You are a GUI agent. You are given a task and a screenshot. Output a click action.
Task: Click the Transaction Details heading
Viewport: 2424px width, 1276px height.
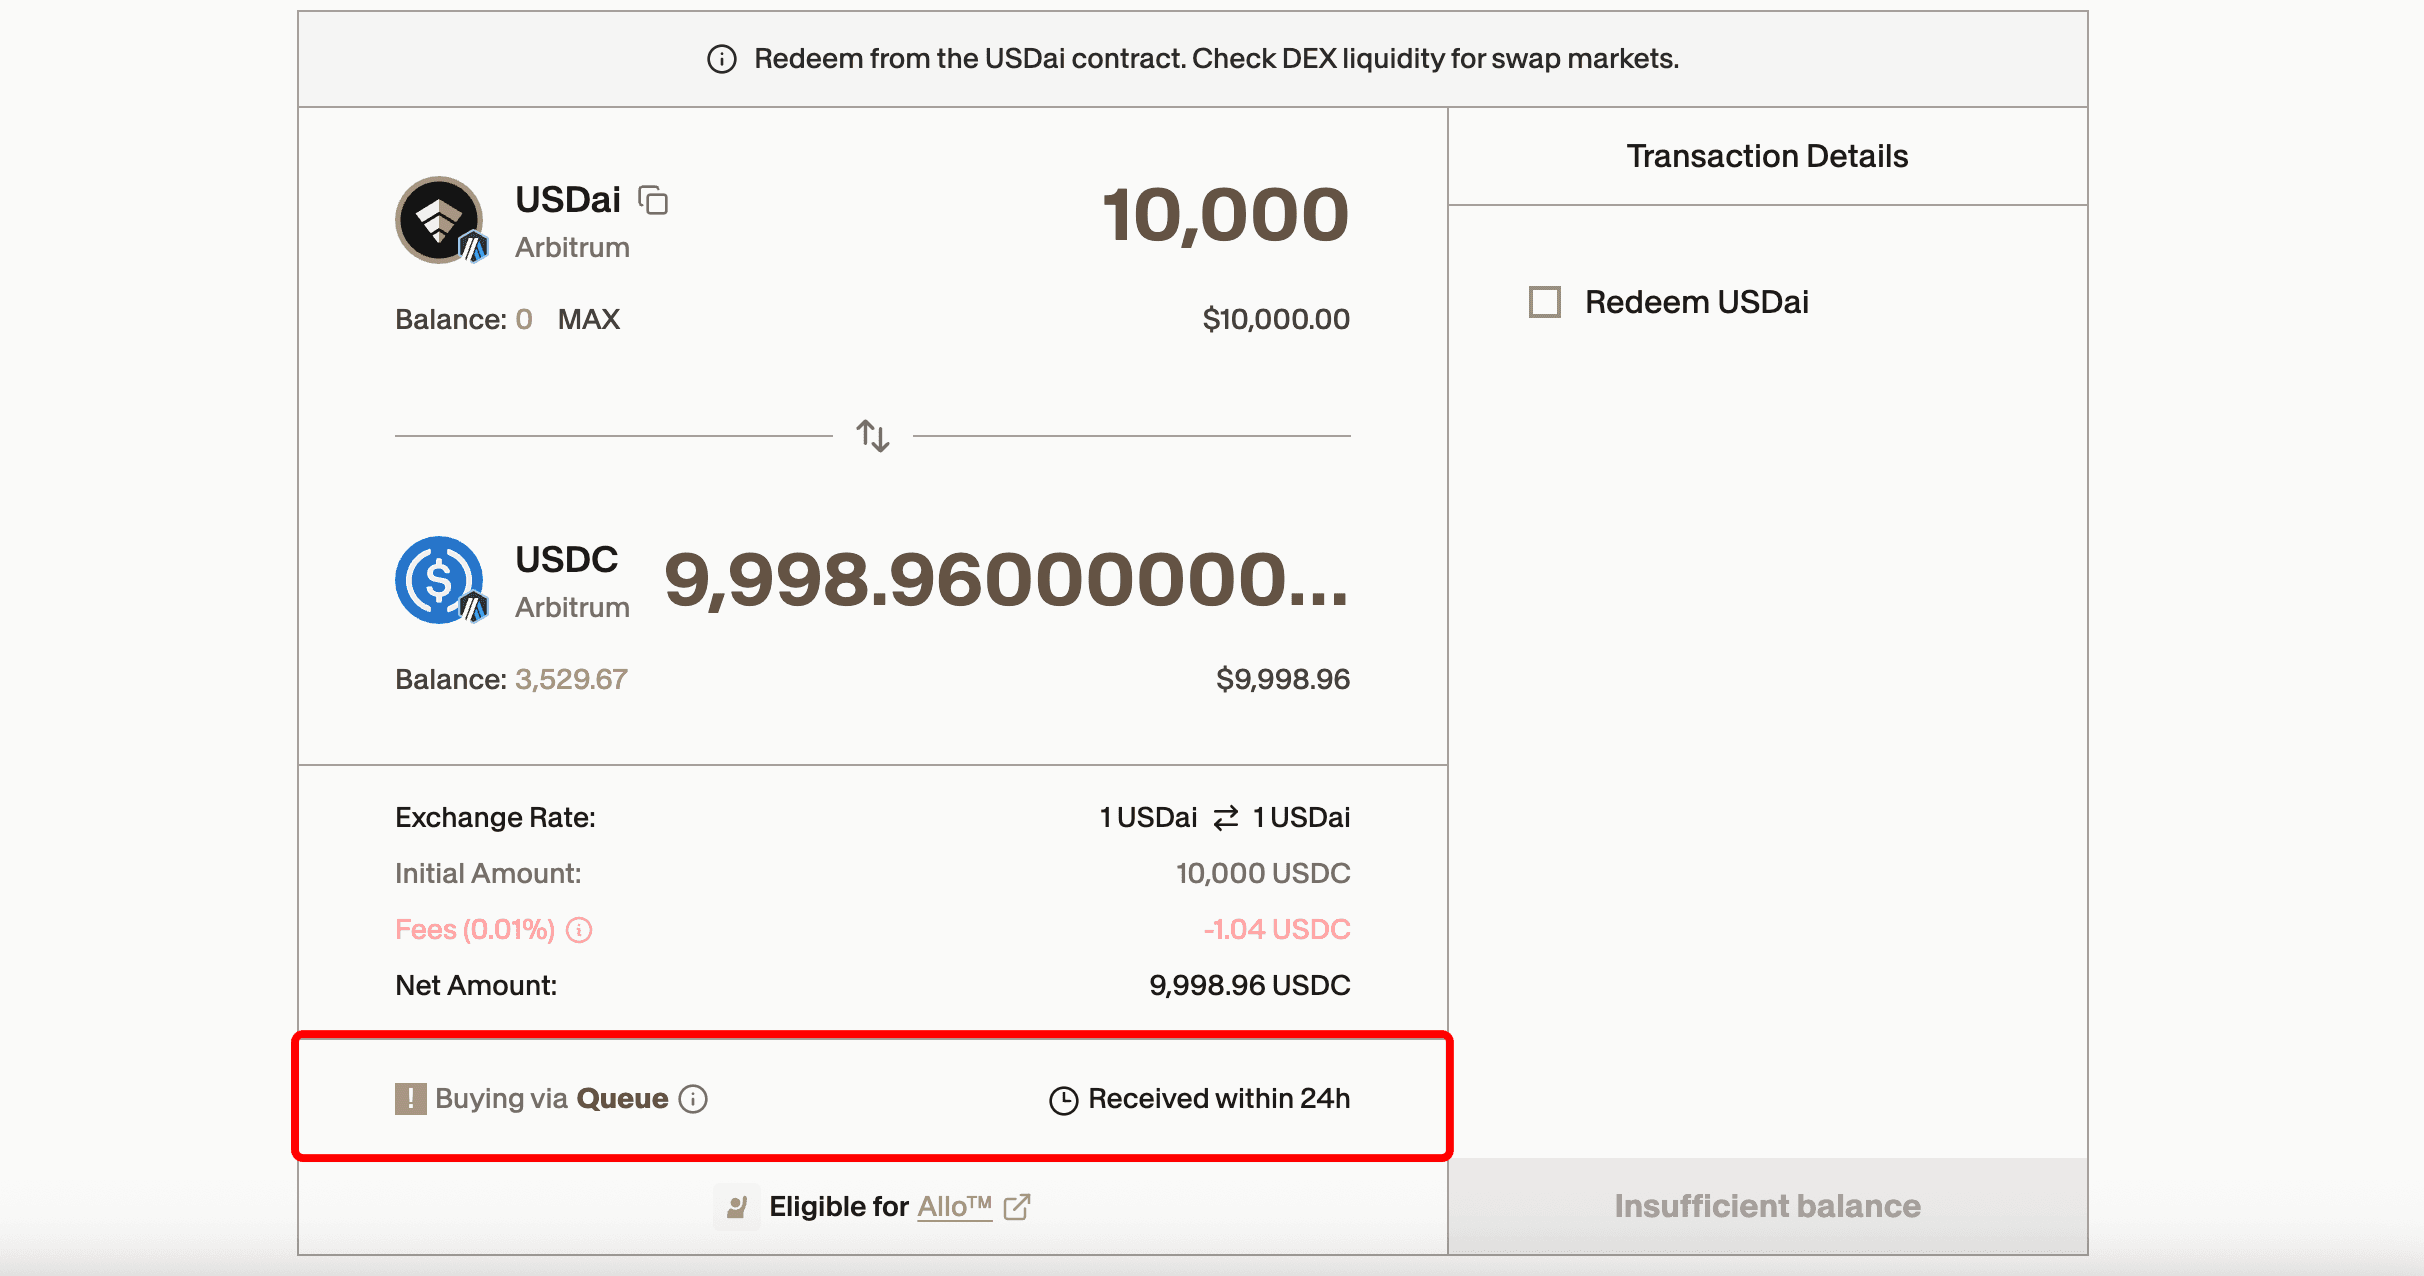tap(1767, 156)
